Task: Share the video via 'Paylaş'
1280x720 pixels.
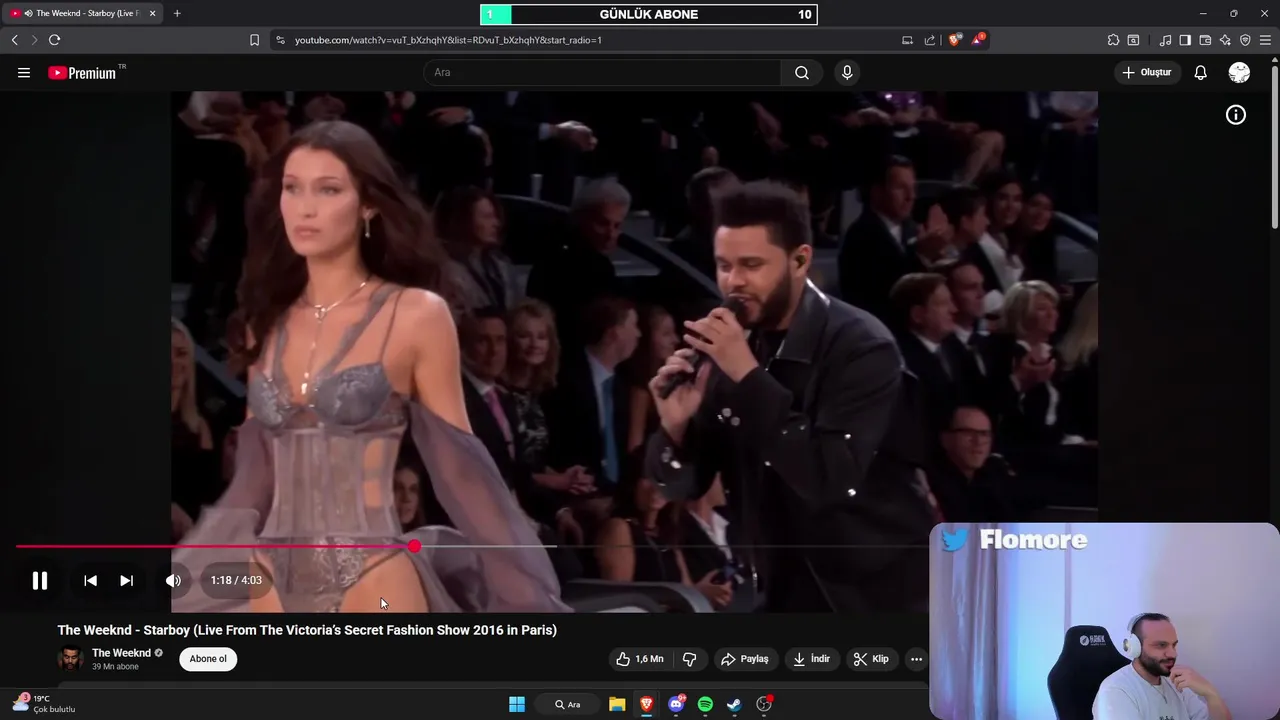Action: [x=745, y=659]
